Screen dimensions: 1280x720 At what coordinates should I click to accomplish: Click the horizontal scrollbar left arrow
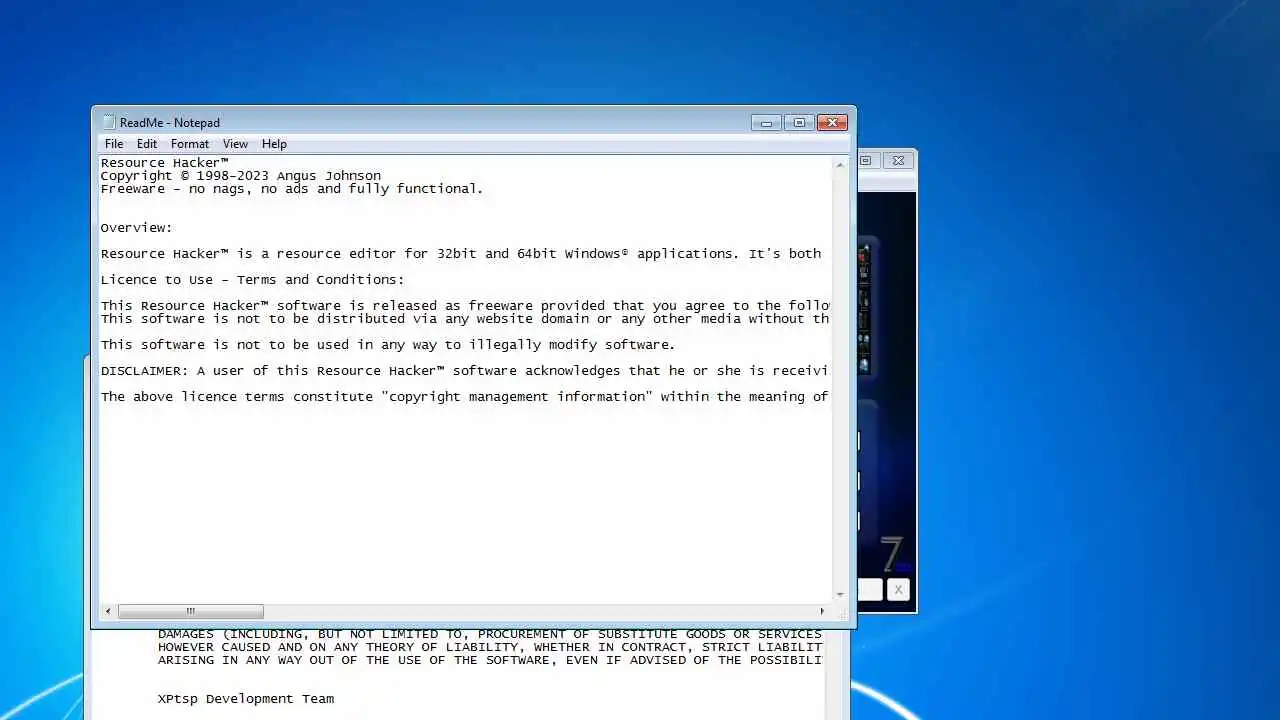[108, 611]
